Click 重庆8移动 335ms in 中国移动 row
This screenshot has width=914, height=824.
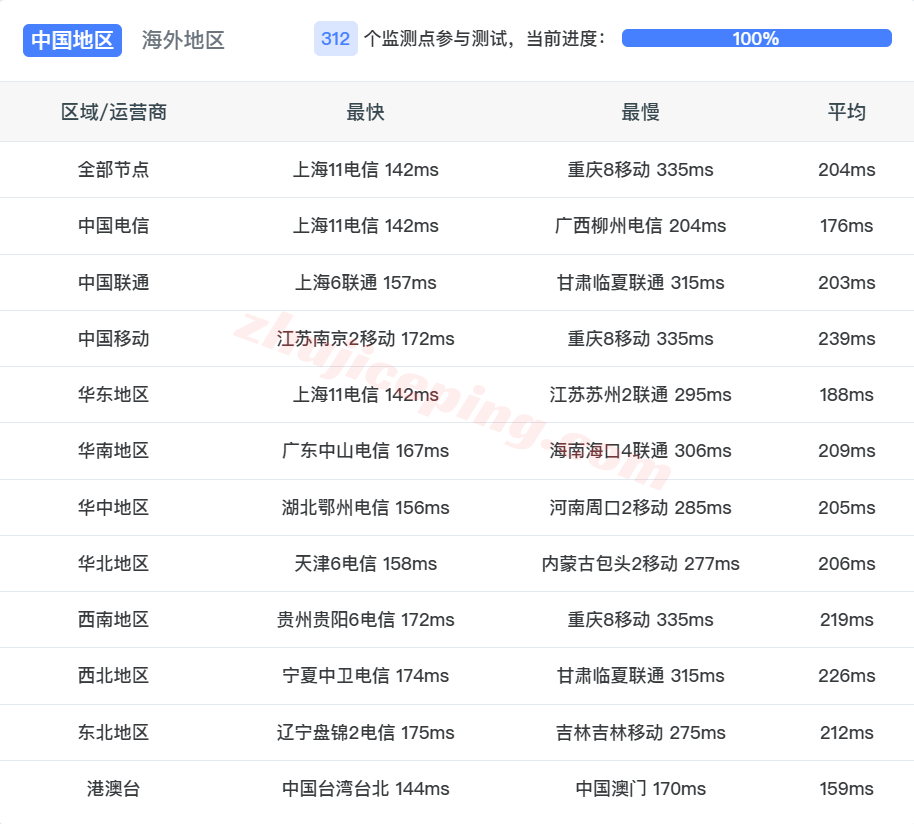point(640,339)
